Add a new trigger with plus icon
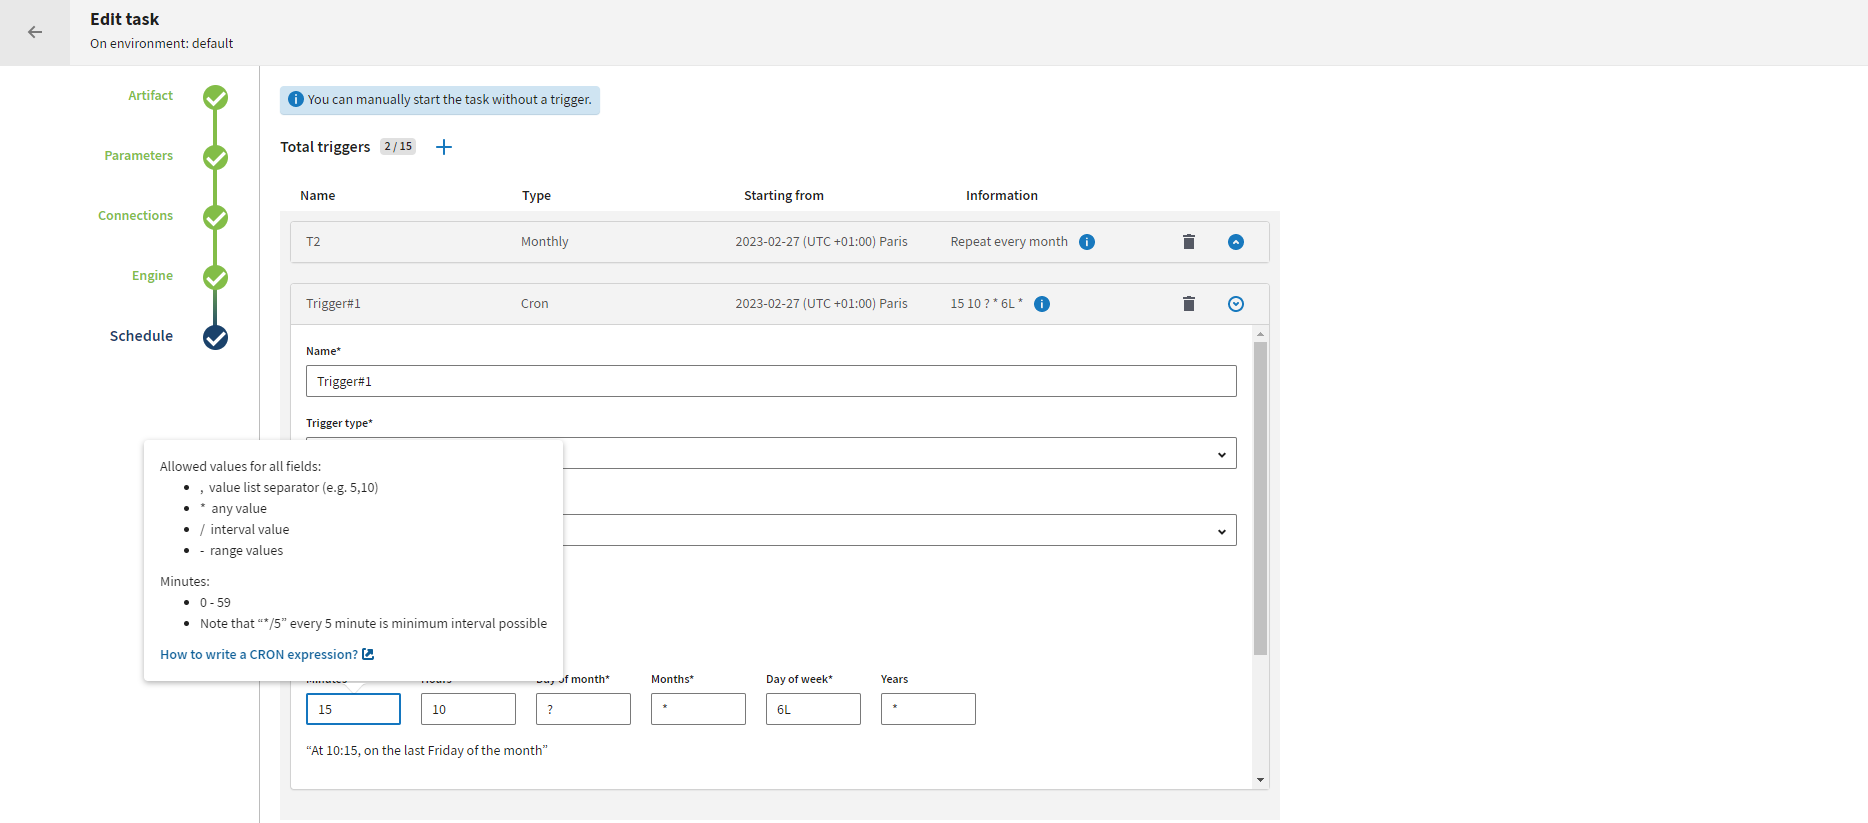 coord(444,147)
